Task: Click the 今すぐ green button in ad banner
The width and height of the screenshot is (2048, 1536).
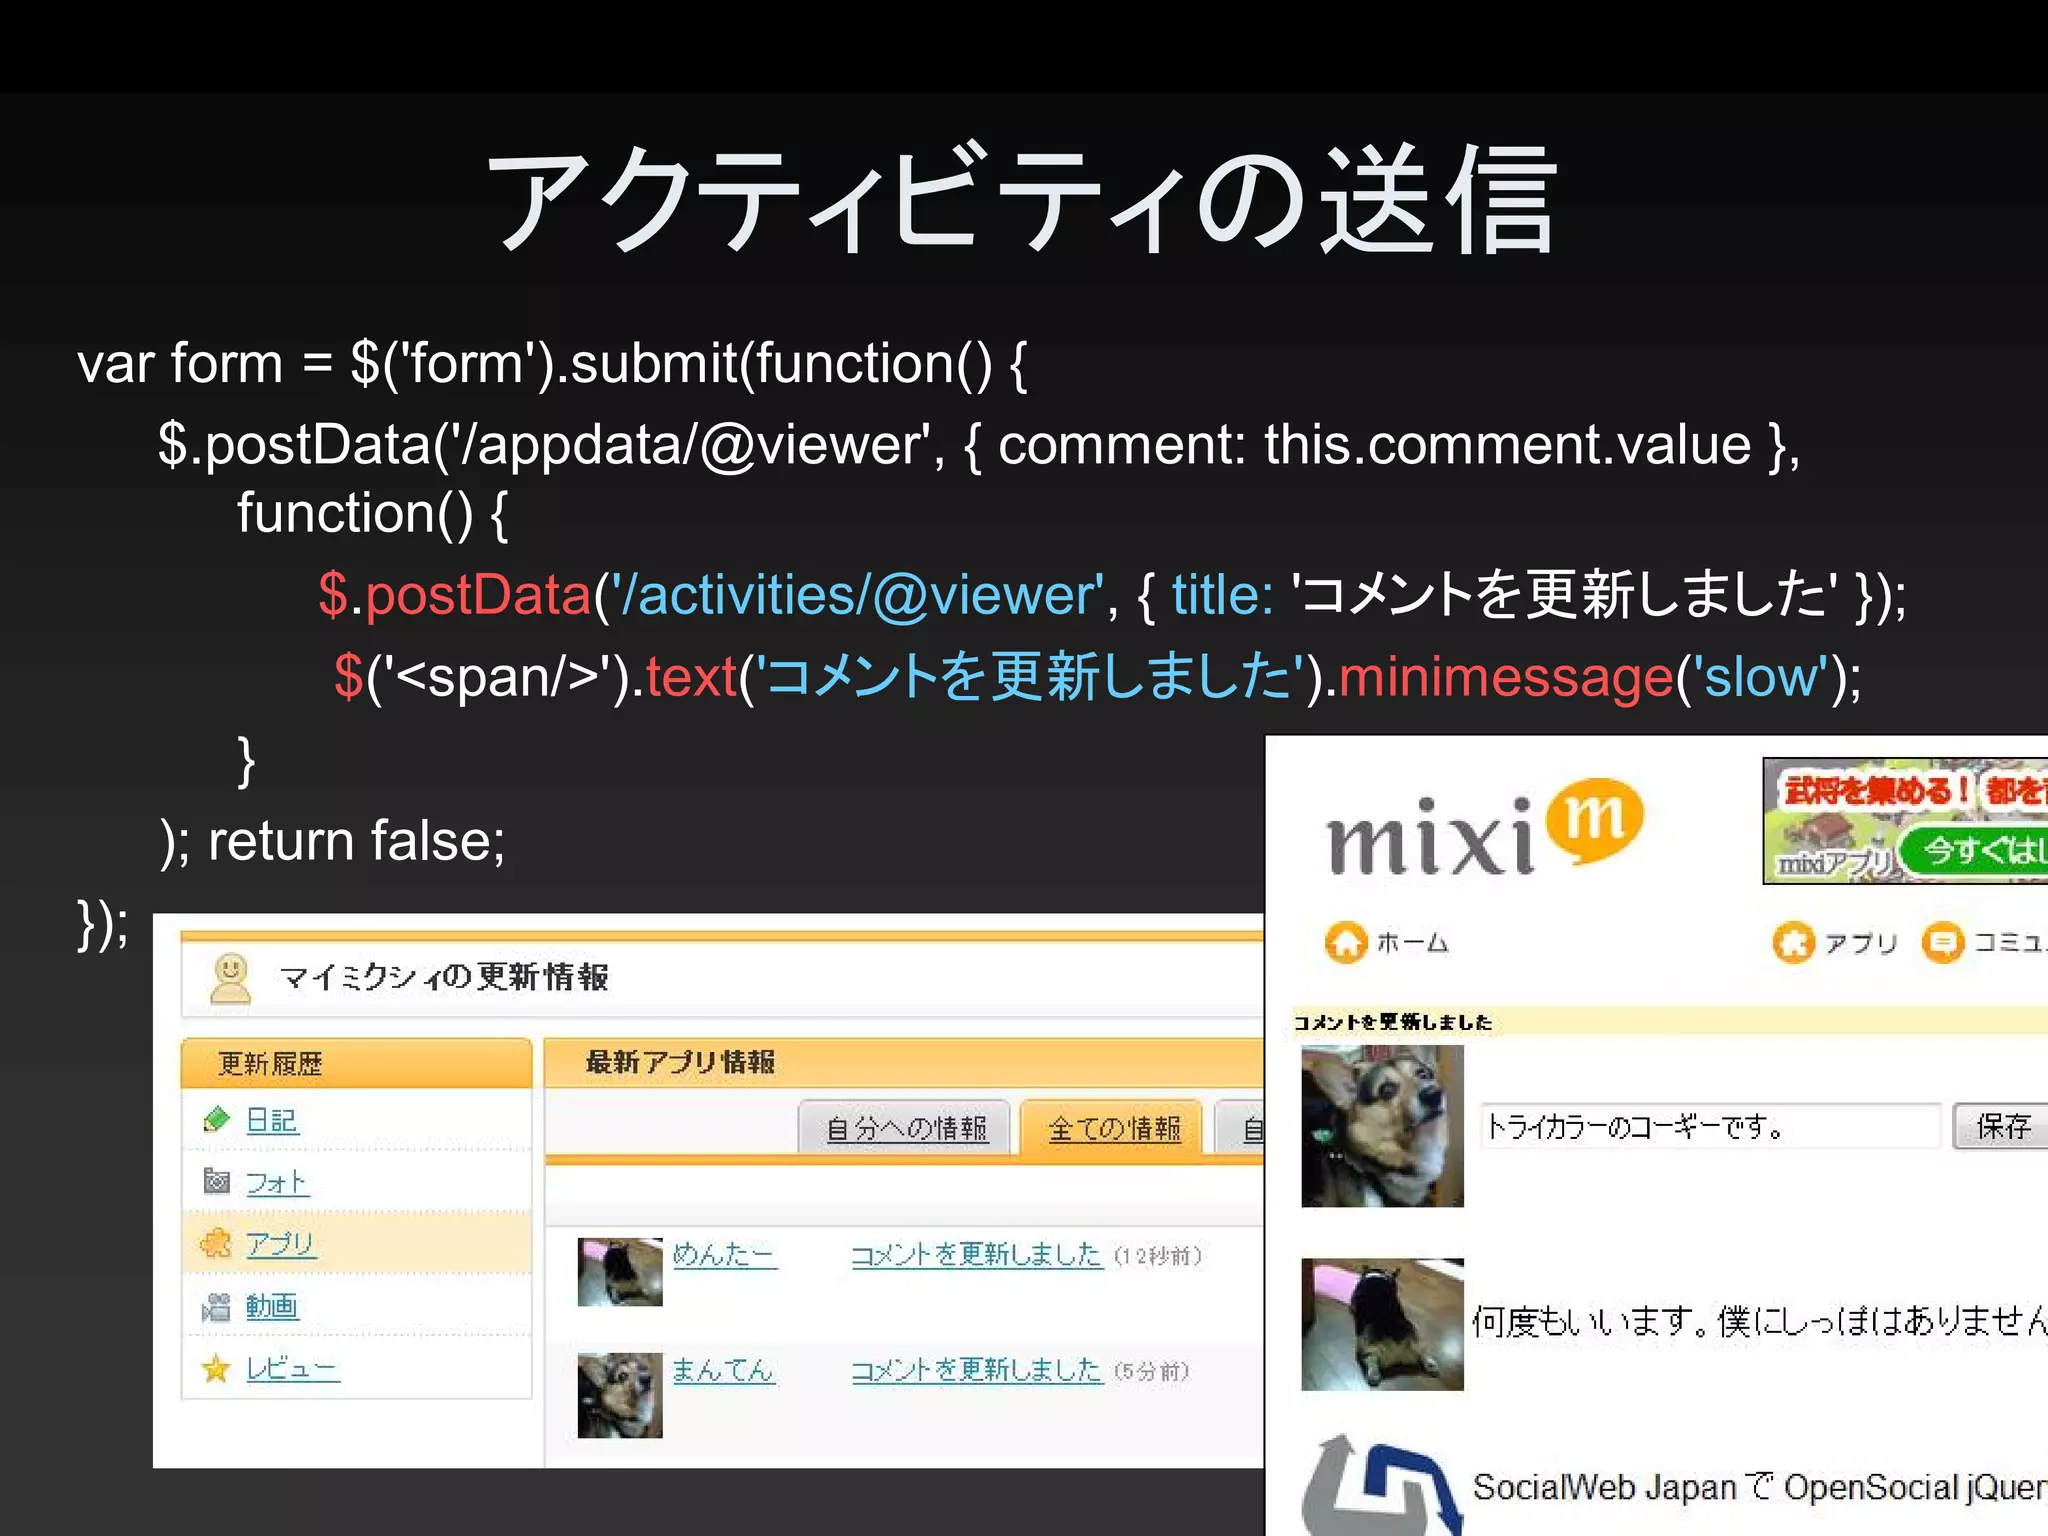Action: [1975, 850]
